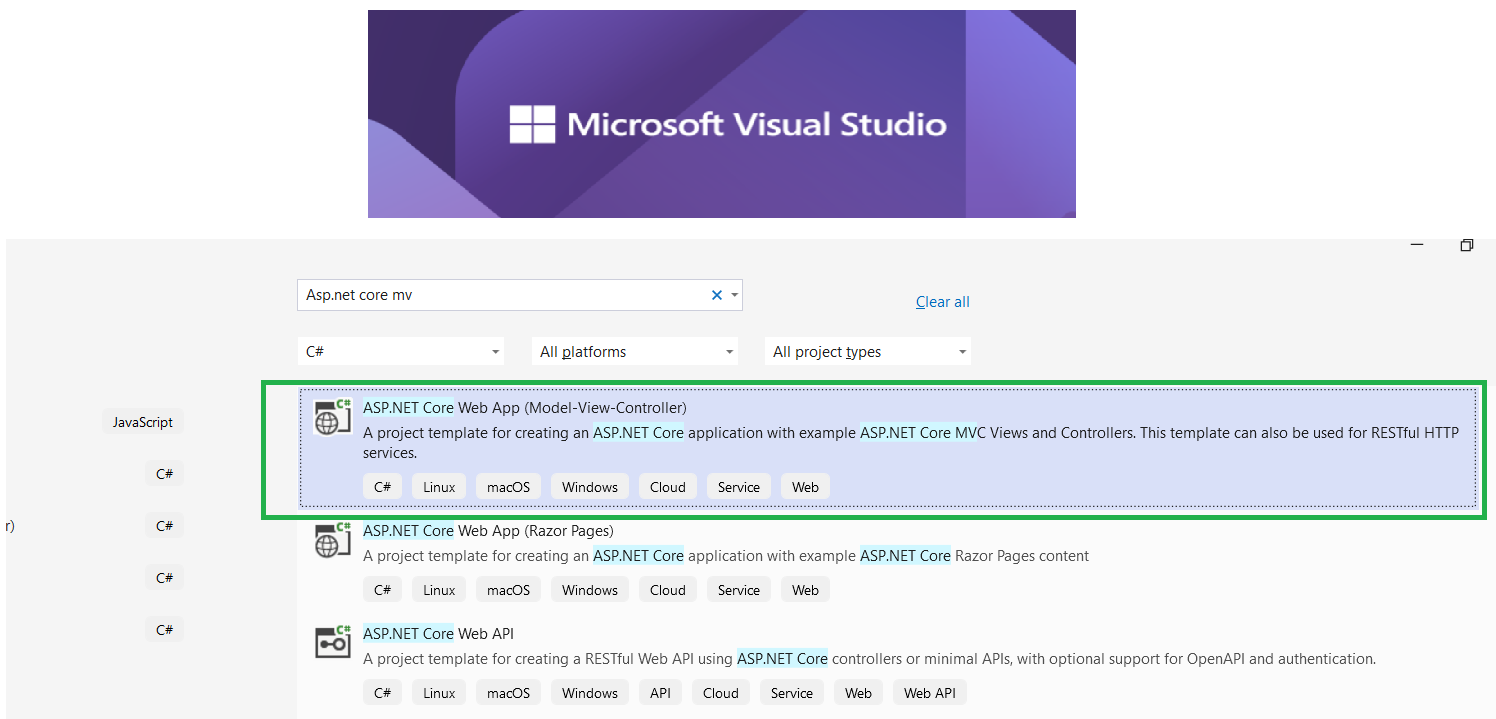Click the Cloud tag on the MVC template

(668, 487)
